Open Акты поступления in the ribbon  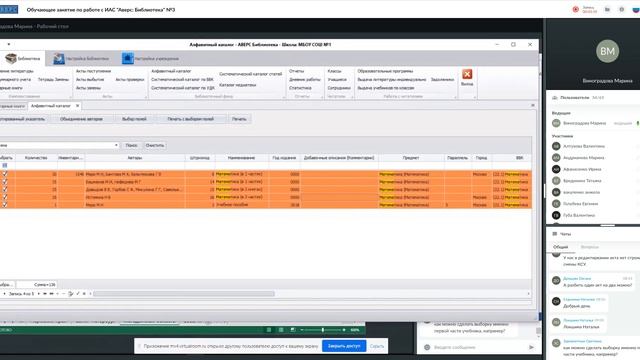click(x=93, y=71)
